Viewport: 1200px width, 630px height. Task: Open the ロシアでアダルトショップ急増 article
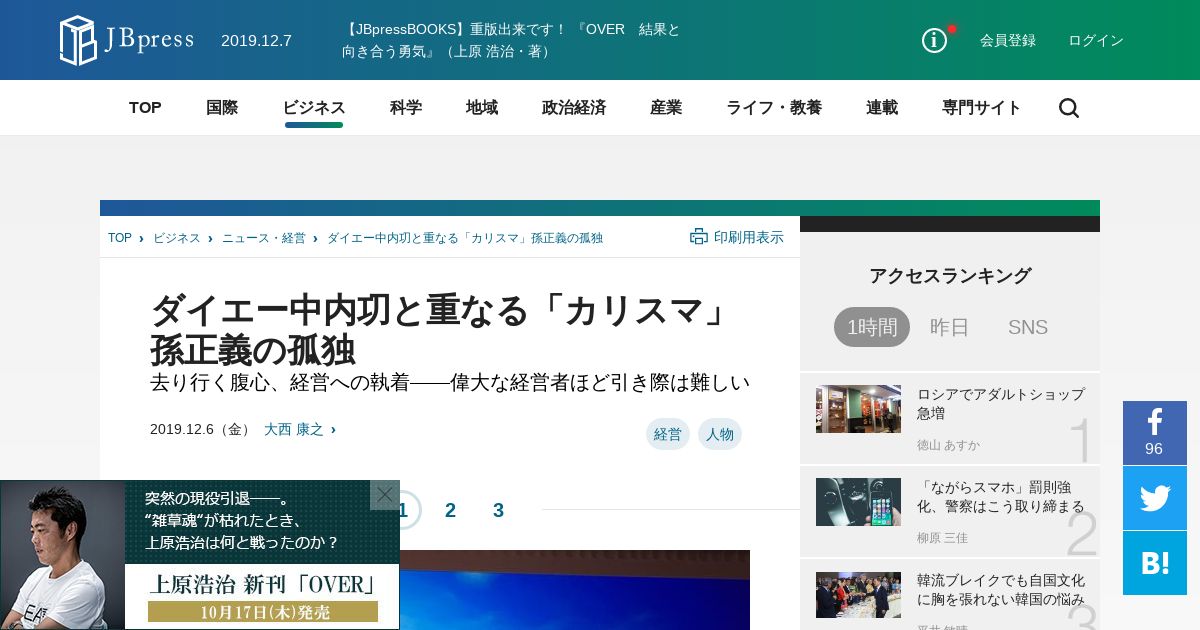click(1001, 404)
